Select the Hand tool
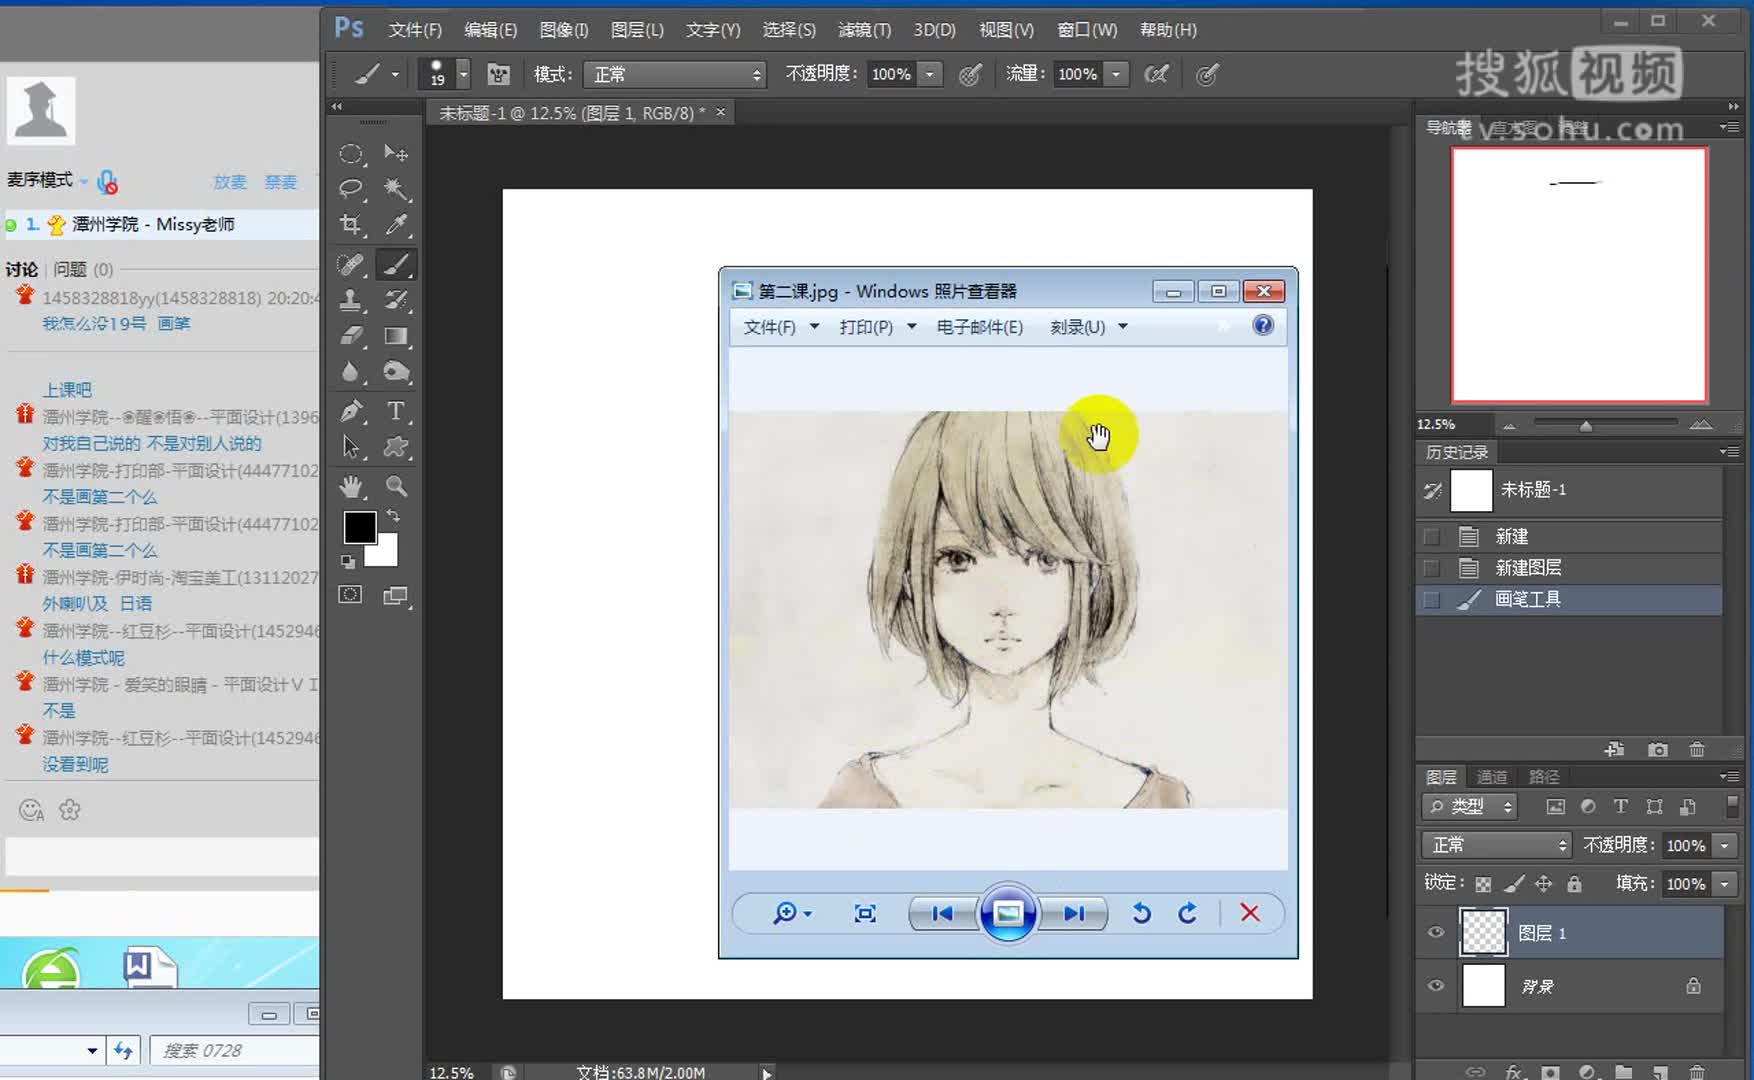Screen dimensions: 1754x1080 tap(350, 487)
